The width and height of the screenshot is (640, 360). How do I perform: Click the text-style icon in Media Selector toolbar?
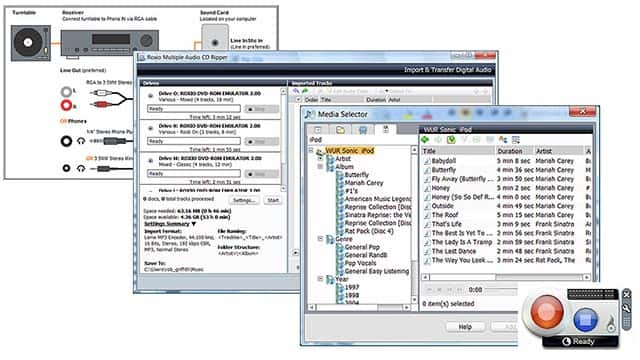point(503,140)
